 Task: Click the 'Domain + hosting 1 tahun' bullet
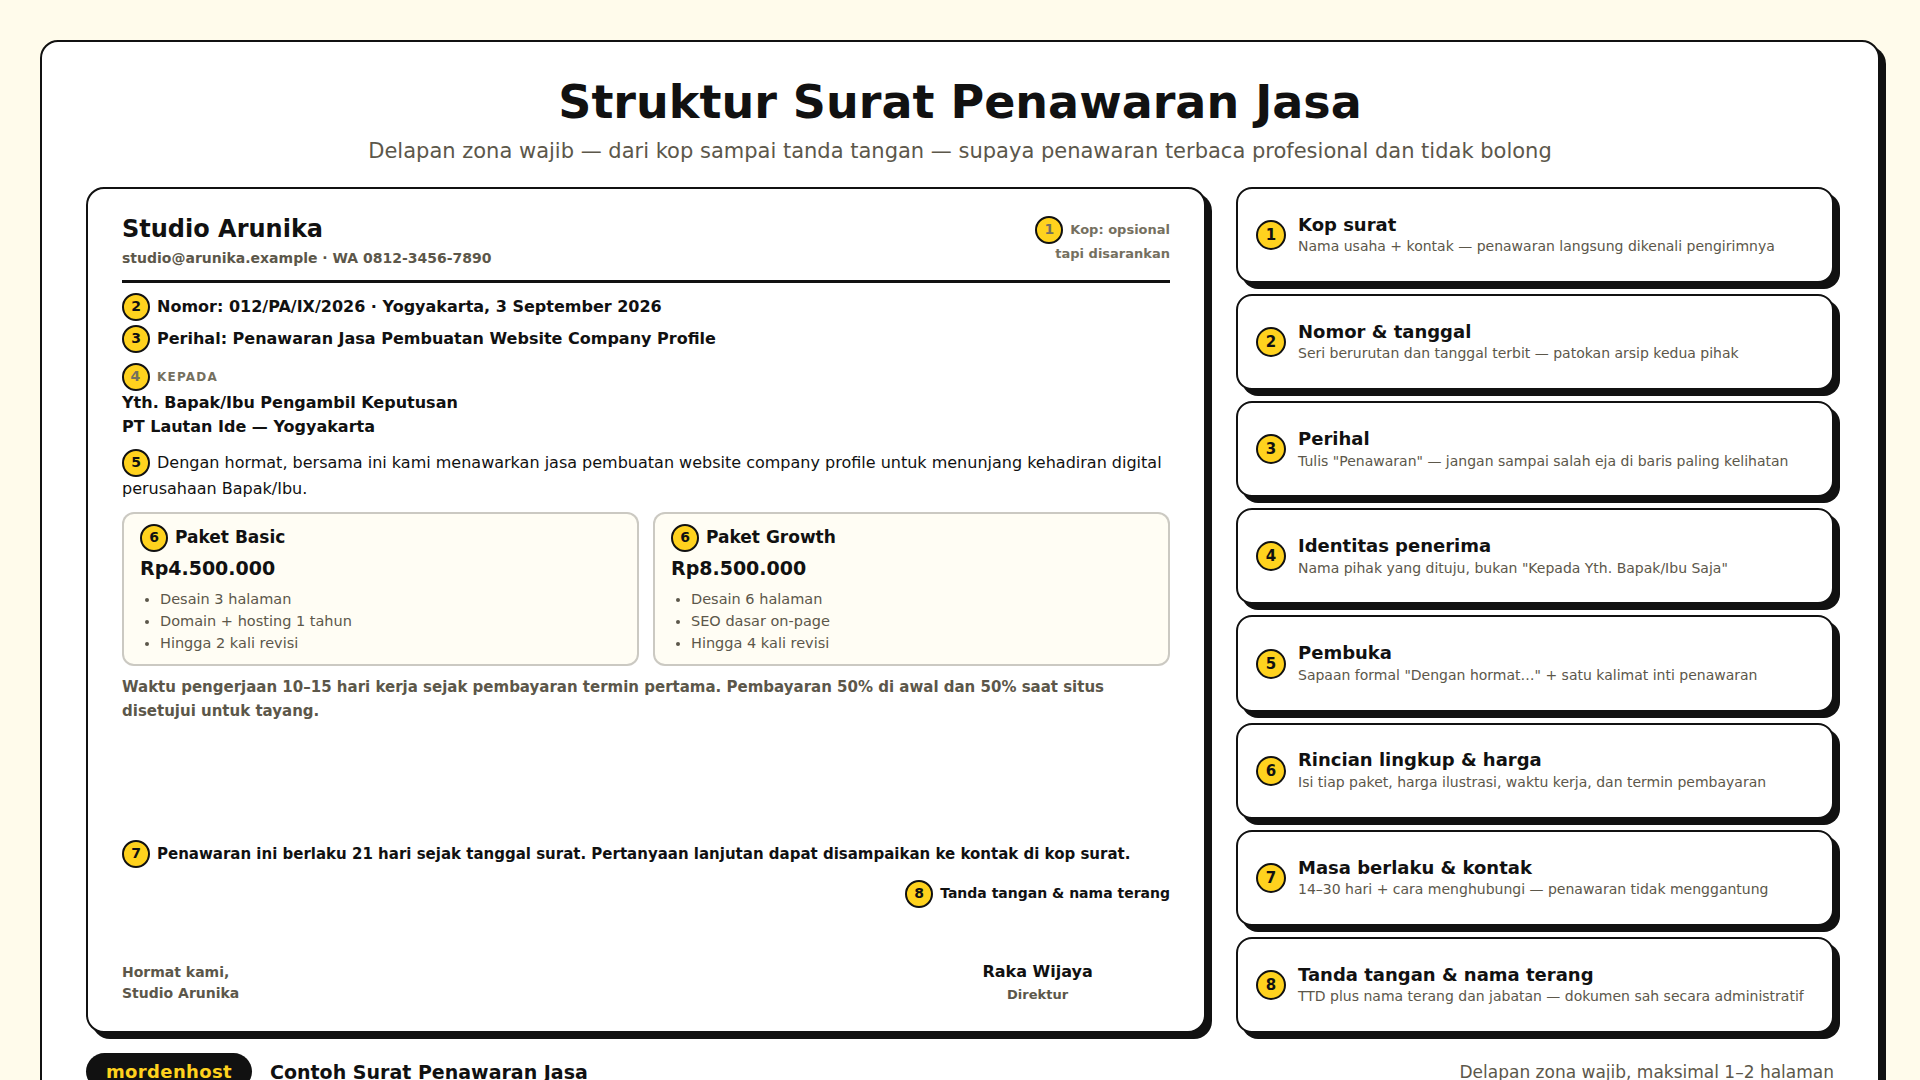pos(255,621)
